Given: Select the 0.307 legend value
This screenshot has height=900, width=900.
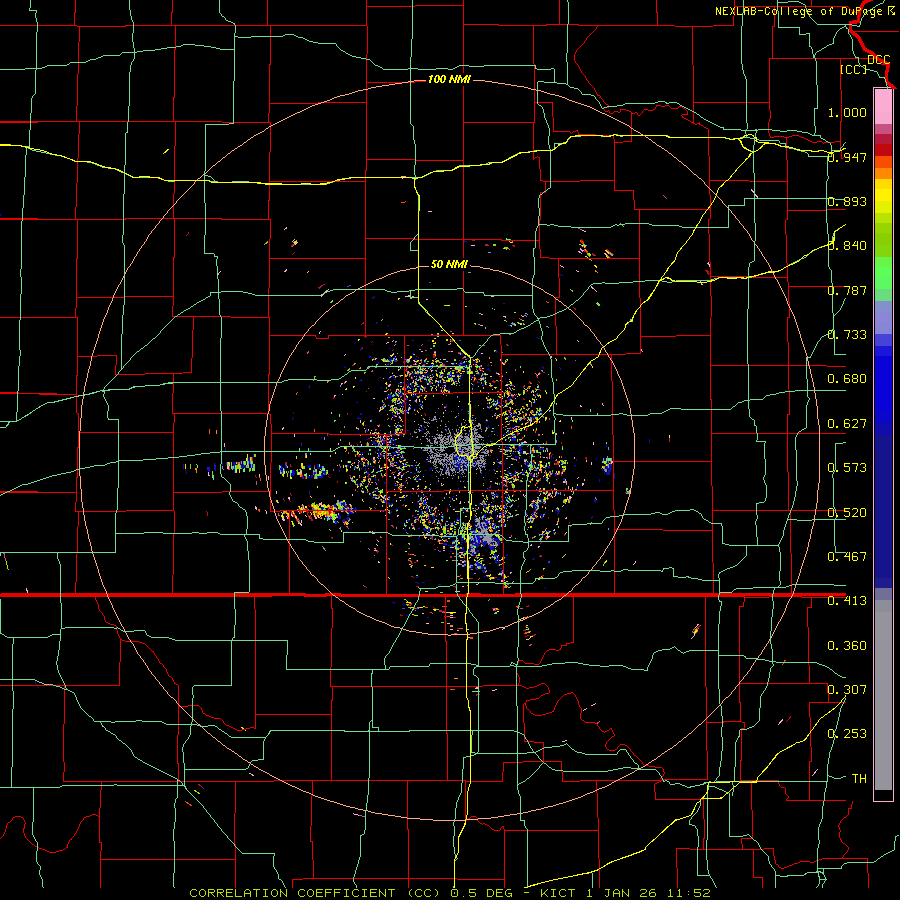Looking at the screenshot, I should pyautogui.click(x=847, y=690).
